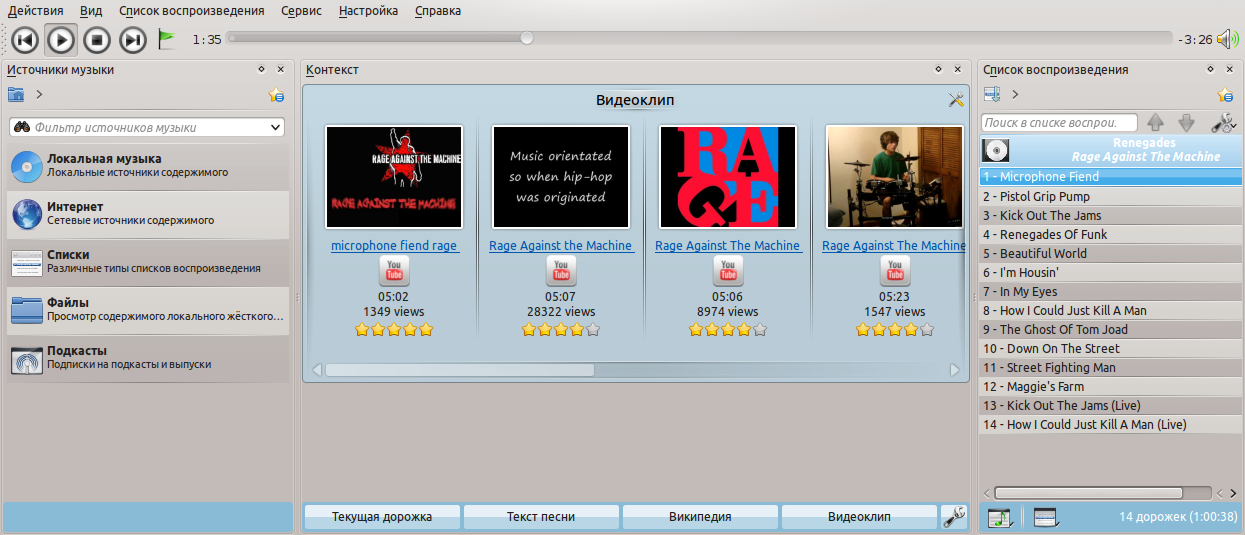Open playlist bookmarks star icon
The height and width of the screenshot is (535, 1245).
(1225, 95)
